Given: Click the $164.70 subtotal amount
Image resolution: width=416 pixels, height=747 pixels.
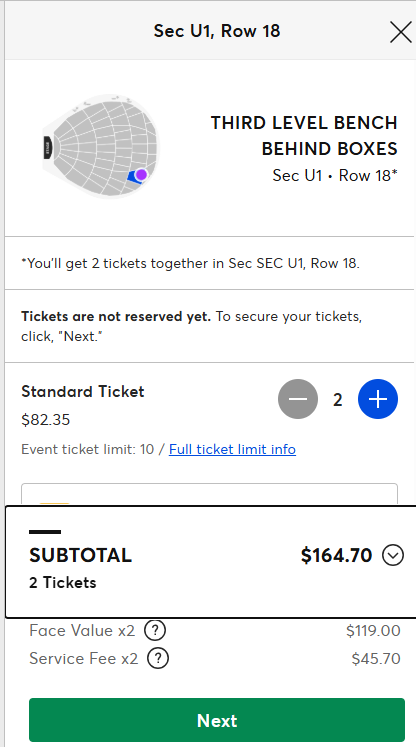Looking at the screenshot, I should (x=336, y=555).
